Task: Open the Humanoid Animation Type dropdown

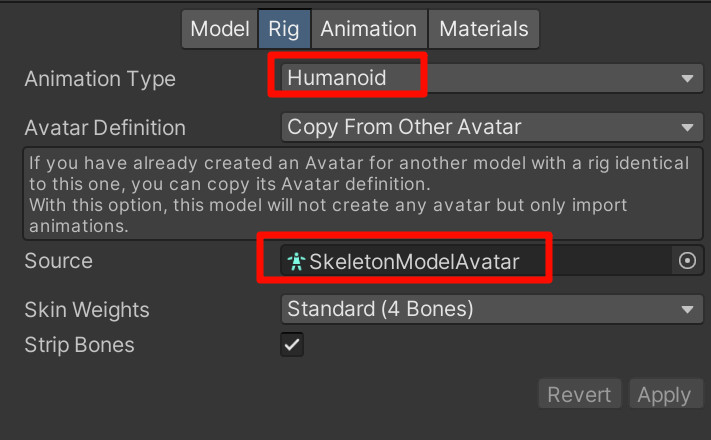Action: pyautogui.click(x=492, y=78)
